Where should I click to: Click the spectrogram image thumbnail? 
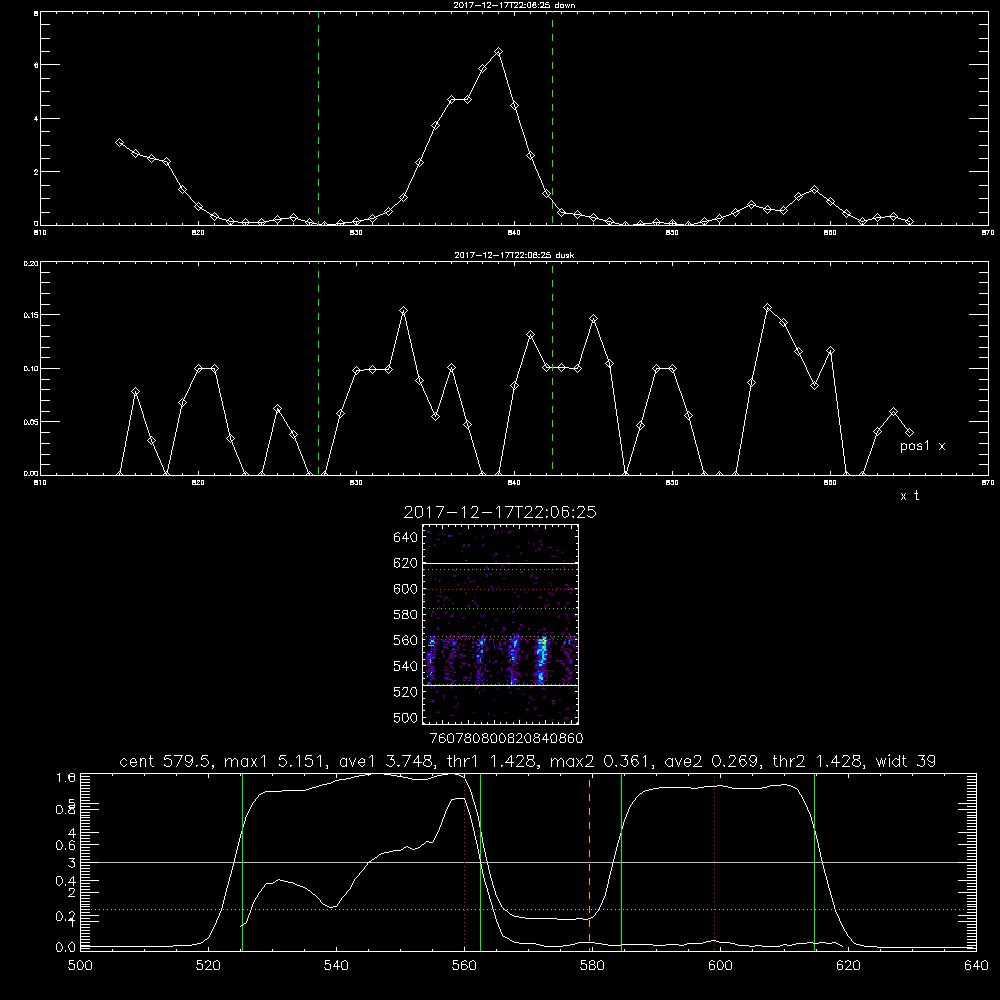coord(501,624)
